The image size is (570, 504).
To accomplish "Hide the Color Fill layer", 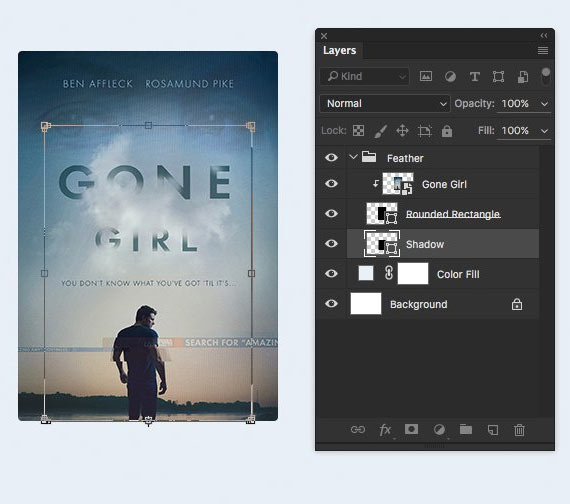I will (331, 273).
